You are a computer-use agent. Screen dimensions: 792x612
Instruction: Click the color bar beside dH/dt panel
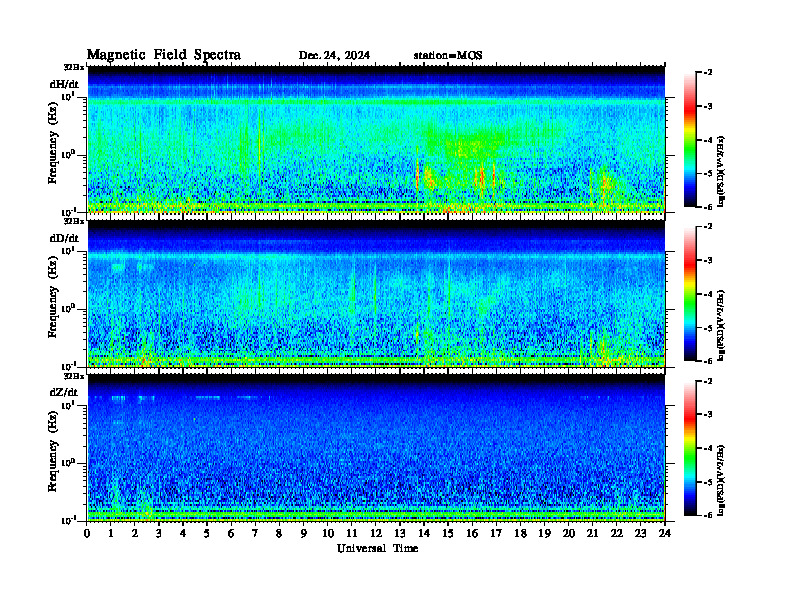[x=690, y=139]
